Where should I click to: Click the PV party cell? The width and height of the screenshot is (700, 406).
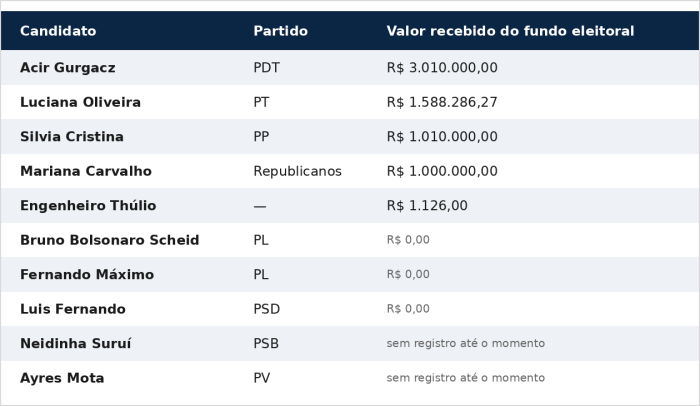pos(262,378)
